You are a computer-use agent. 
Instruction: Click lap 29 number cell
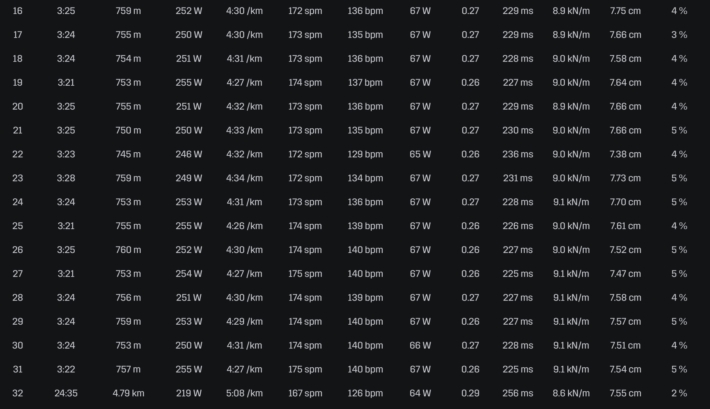[x=17, y=322]
